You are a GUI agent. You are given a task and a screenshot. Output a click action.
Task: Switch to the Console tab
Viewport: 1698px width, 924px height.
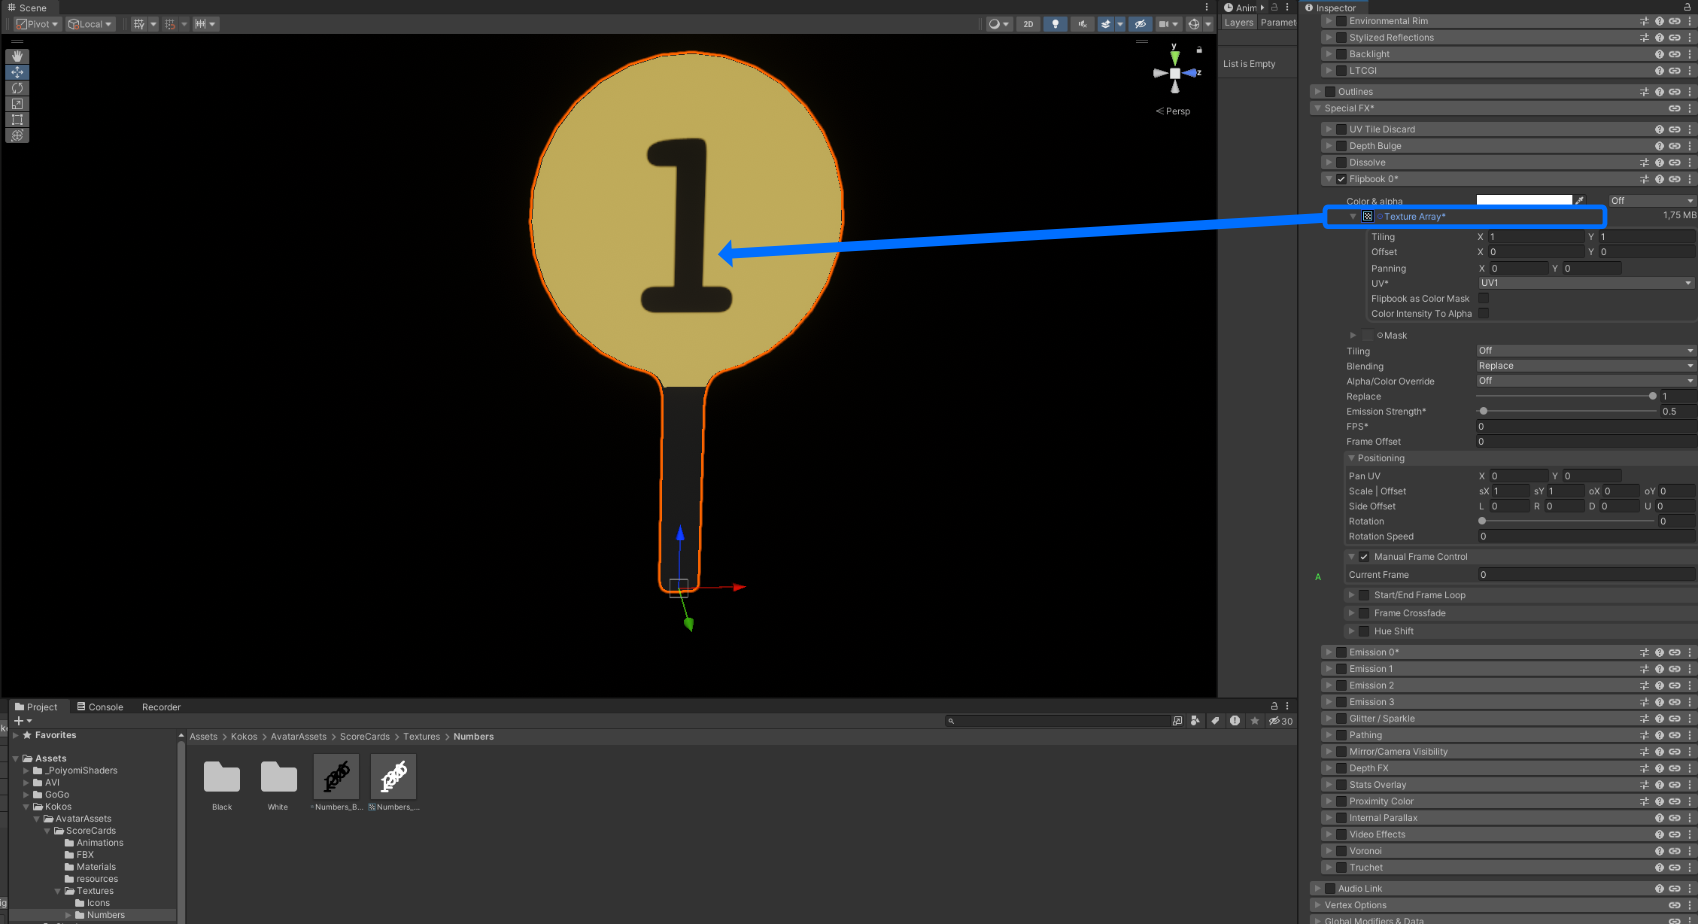click(100, 707)
